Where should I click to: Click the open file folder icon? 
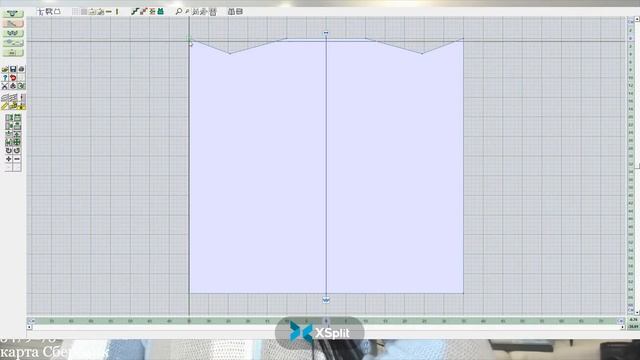click(x=5, y=69)
